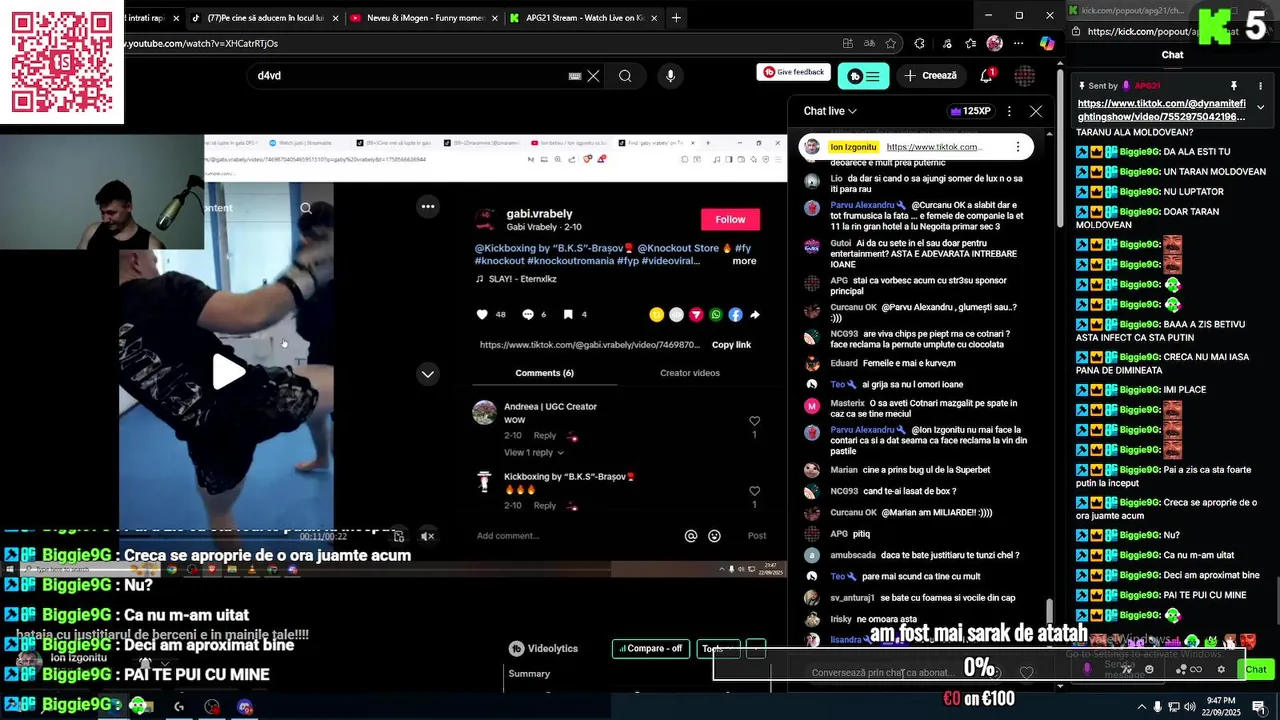
Task: Expand View 1 reply under Andreea's comment
Action: pos(534,453)
